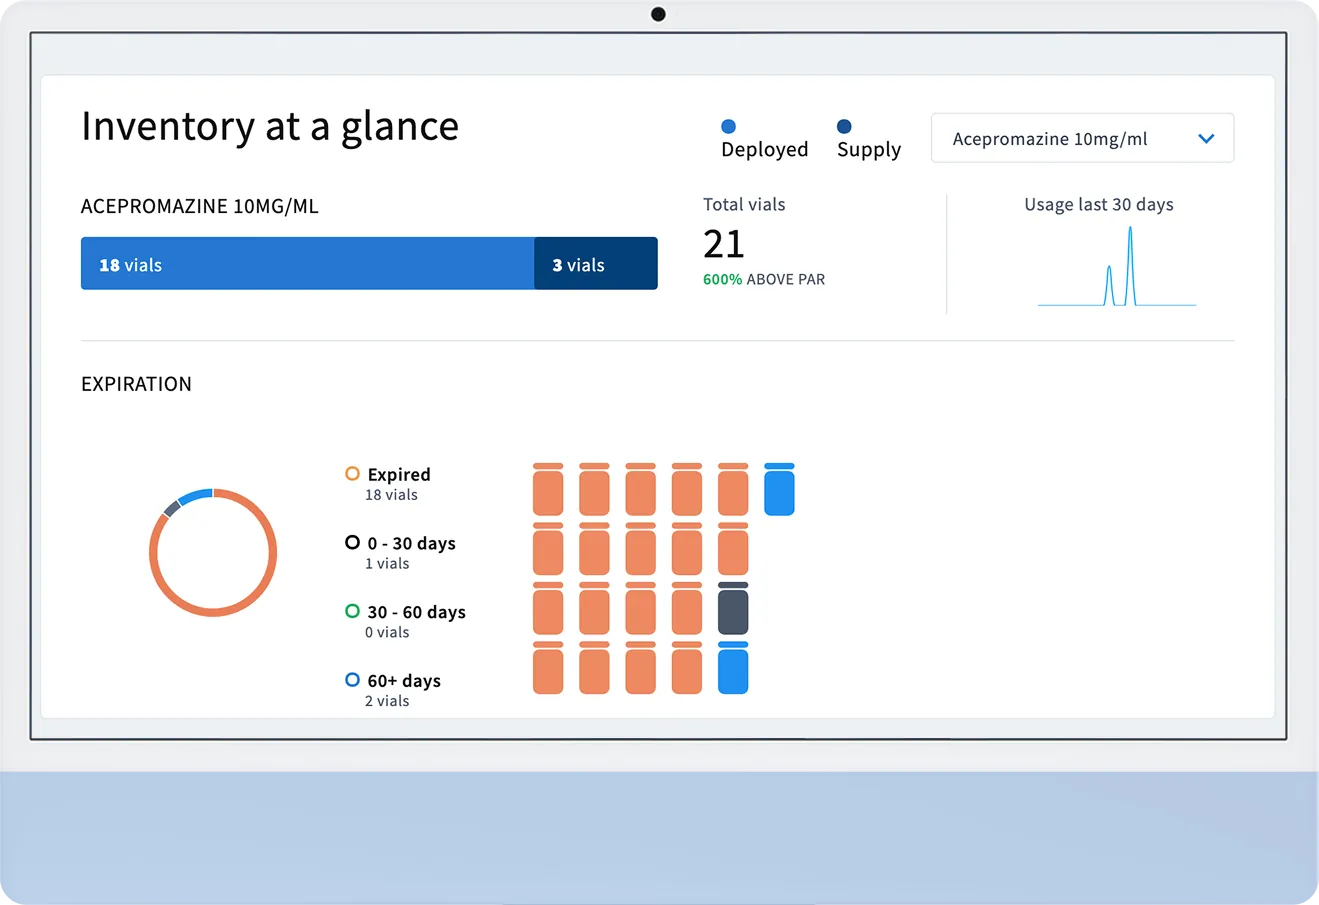The width and height of the screenshot is (1319, 905).
Task: Click the dark gray vial icon
Action: [x=733, y=609]
